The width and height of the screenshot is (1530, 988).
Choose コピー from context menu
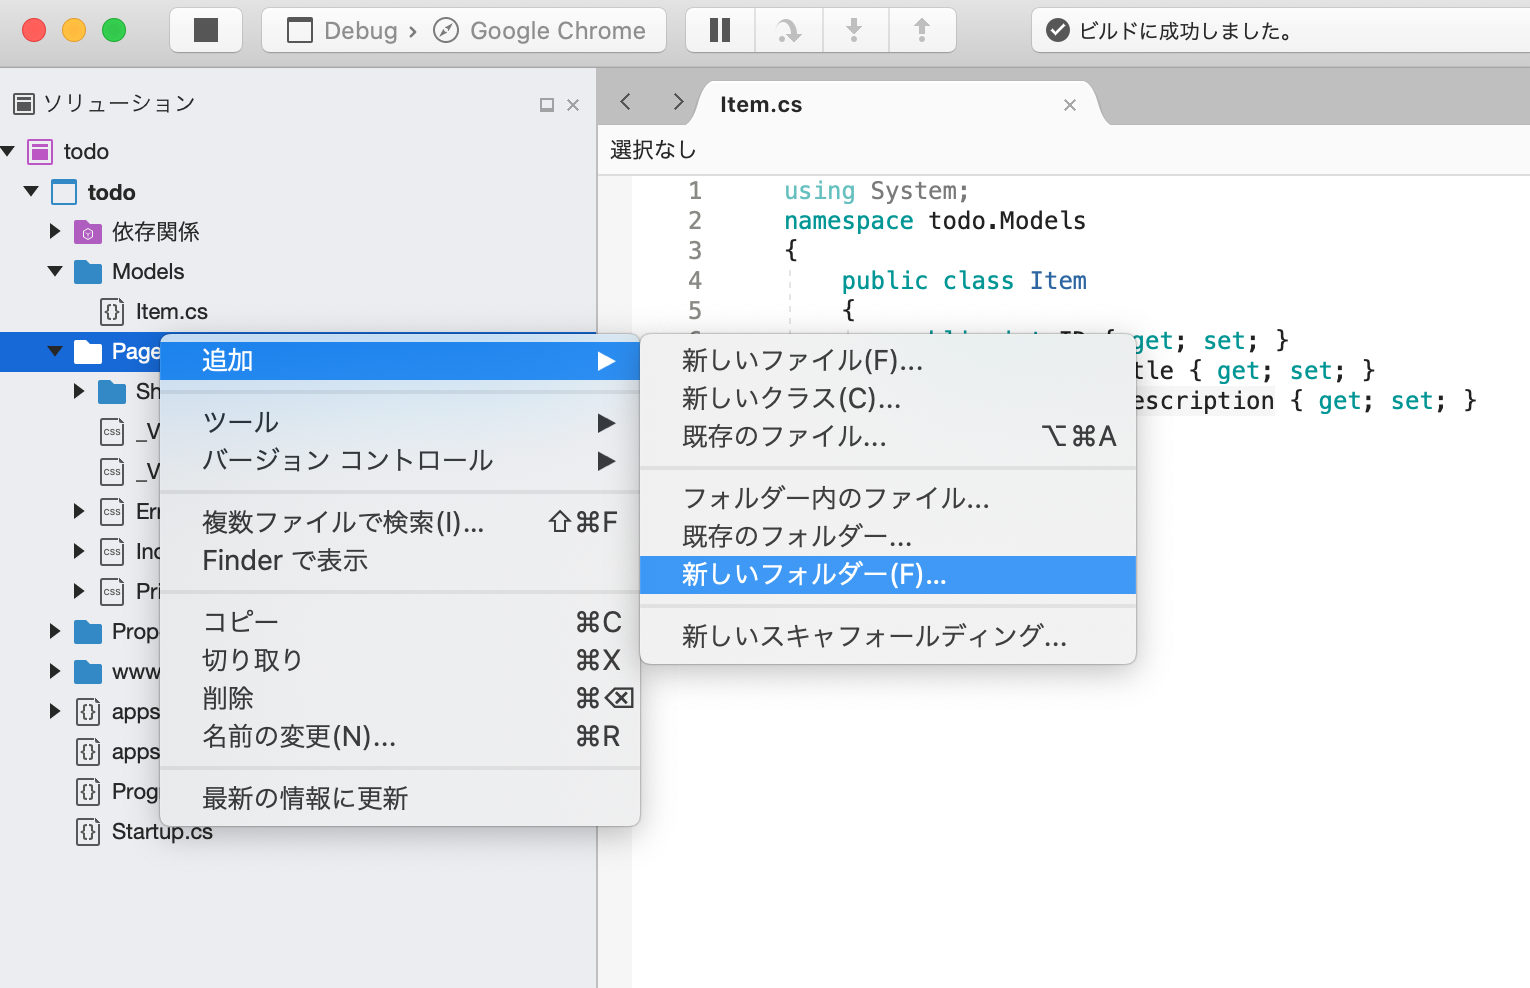click(x=400, y=623)
